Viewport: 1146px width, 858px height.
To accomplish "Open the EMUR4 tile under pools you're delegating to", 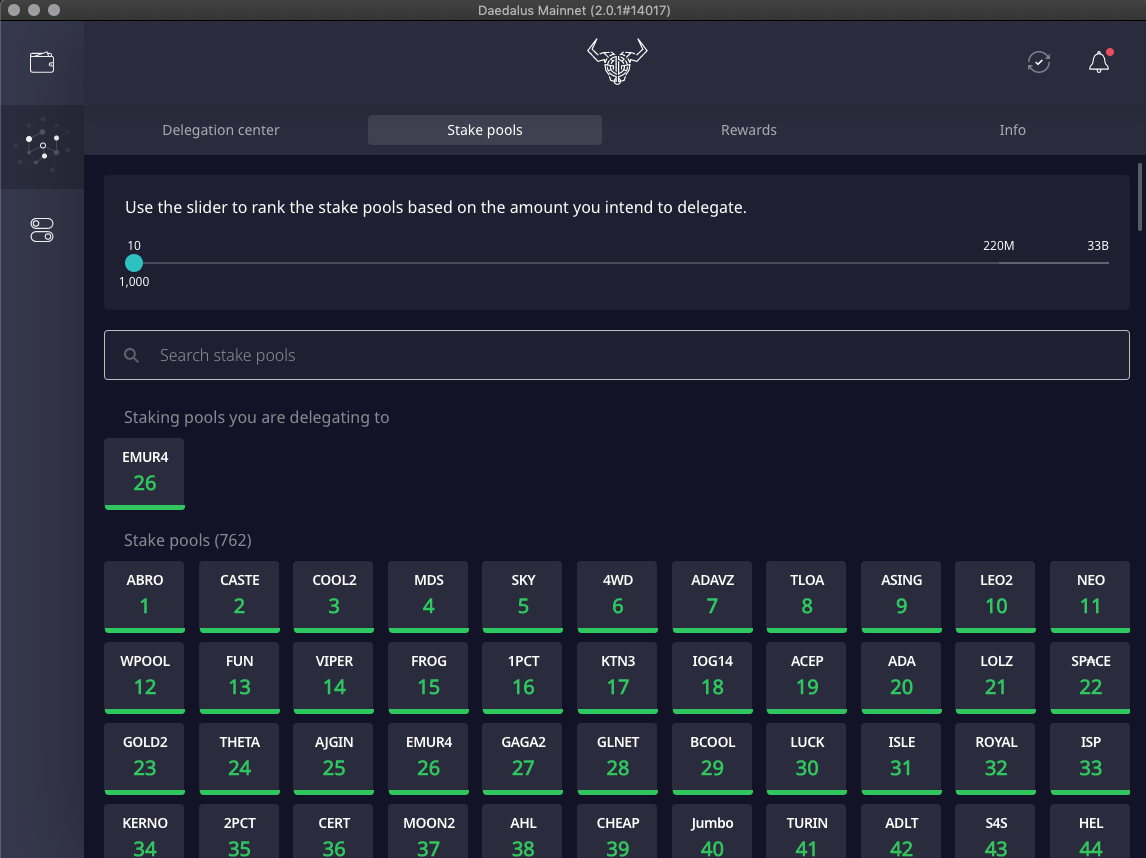I will (145, 473).
